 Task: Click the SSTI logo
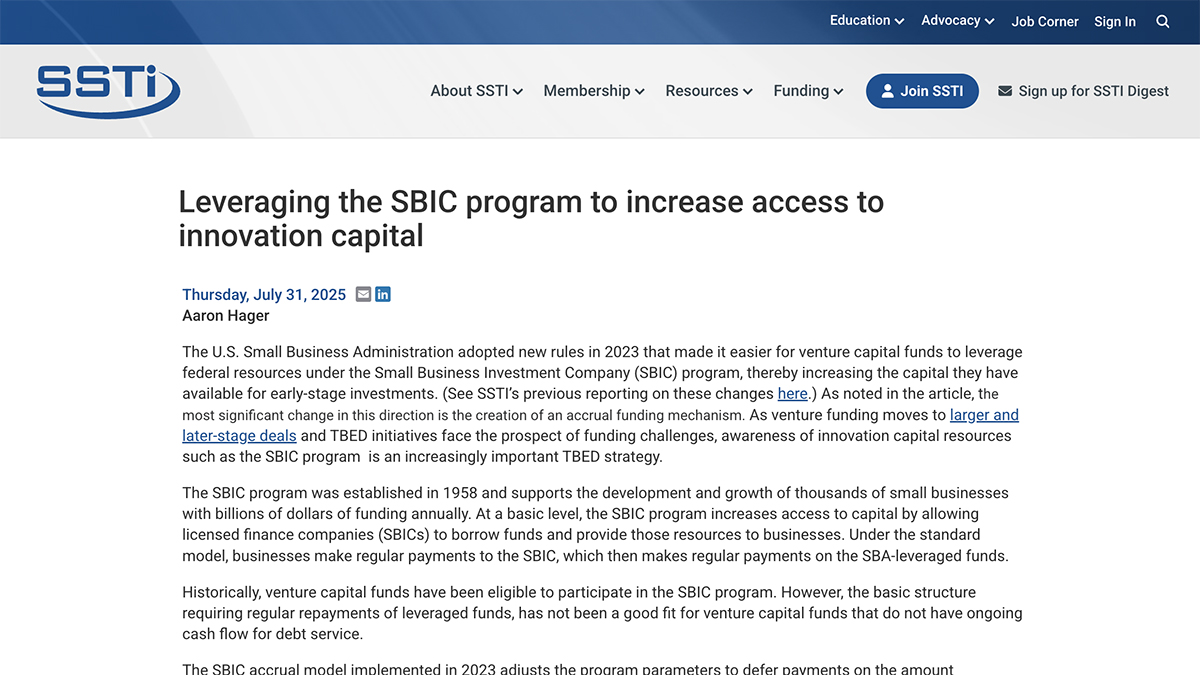click(x=108, y=91)
